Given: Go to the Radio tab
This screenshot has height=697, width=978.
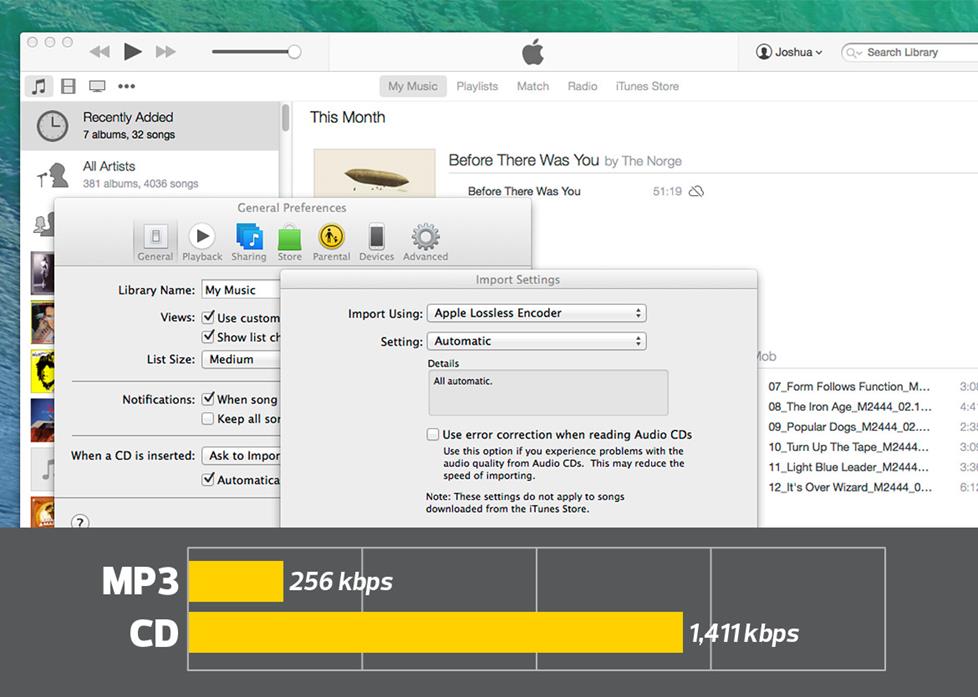Looking at the screenshot, I should (x=583, y=86).
